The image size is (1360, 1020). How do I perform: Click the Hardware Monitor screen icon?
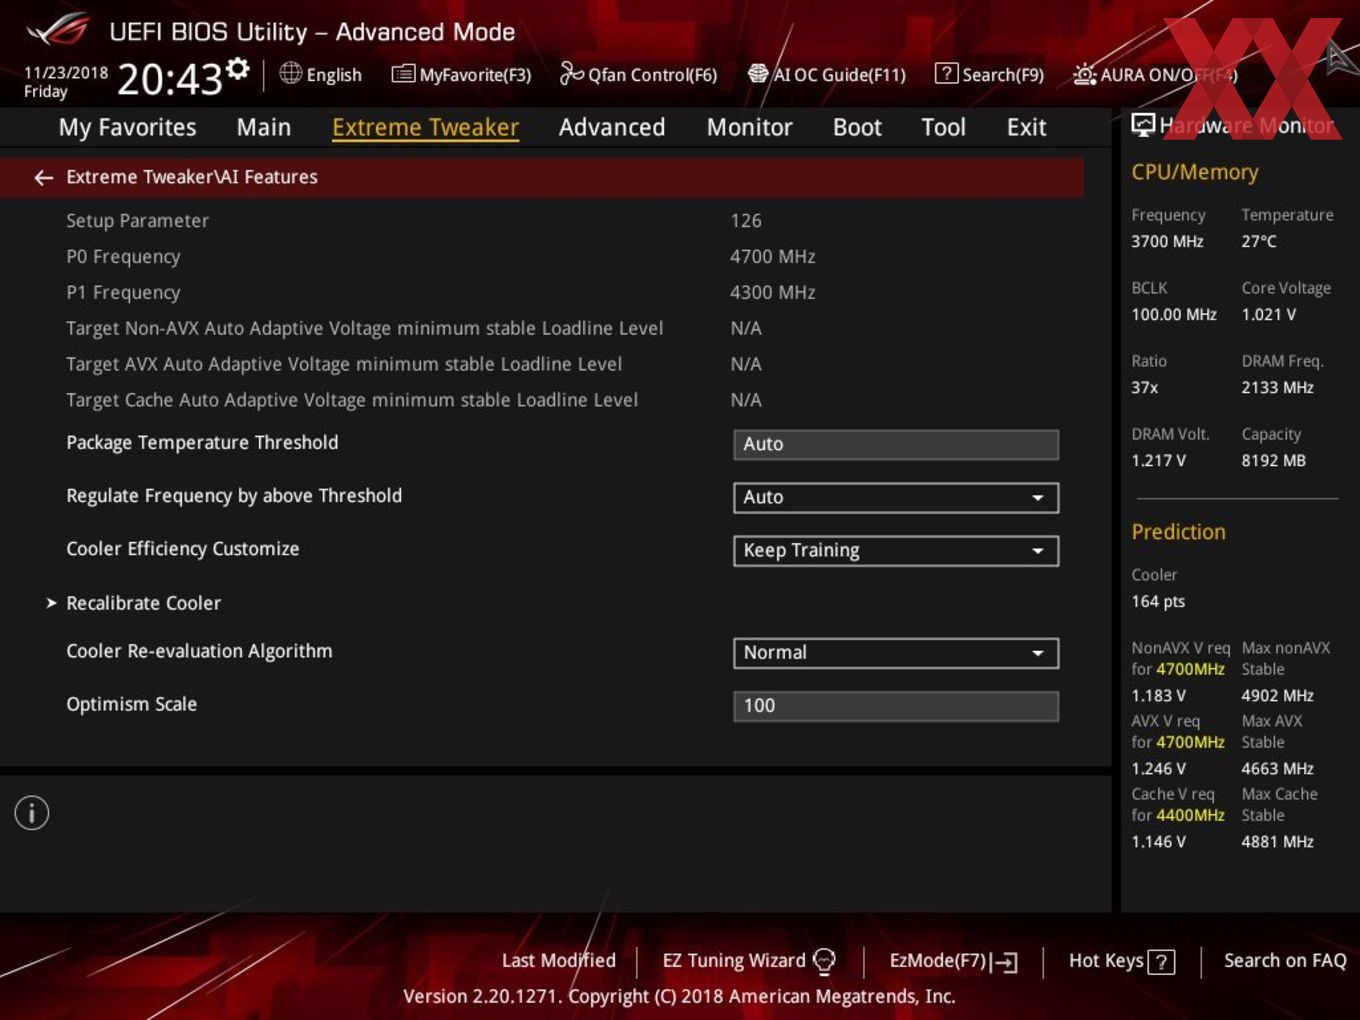1143,125
